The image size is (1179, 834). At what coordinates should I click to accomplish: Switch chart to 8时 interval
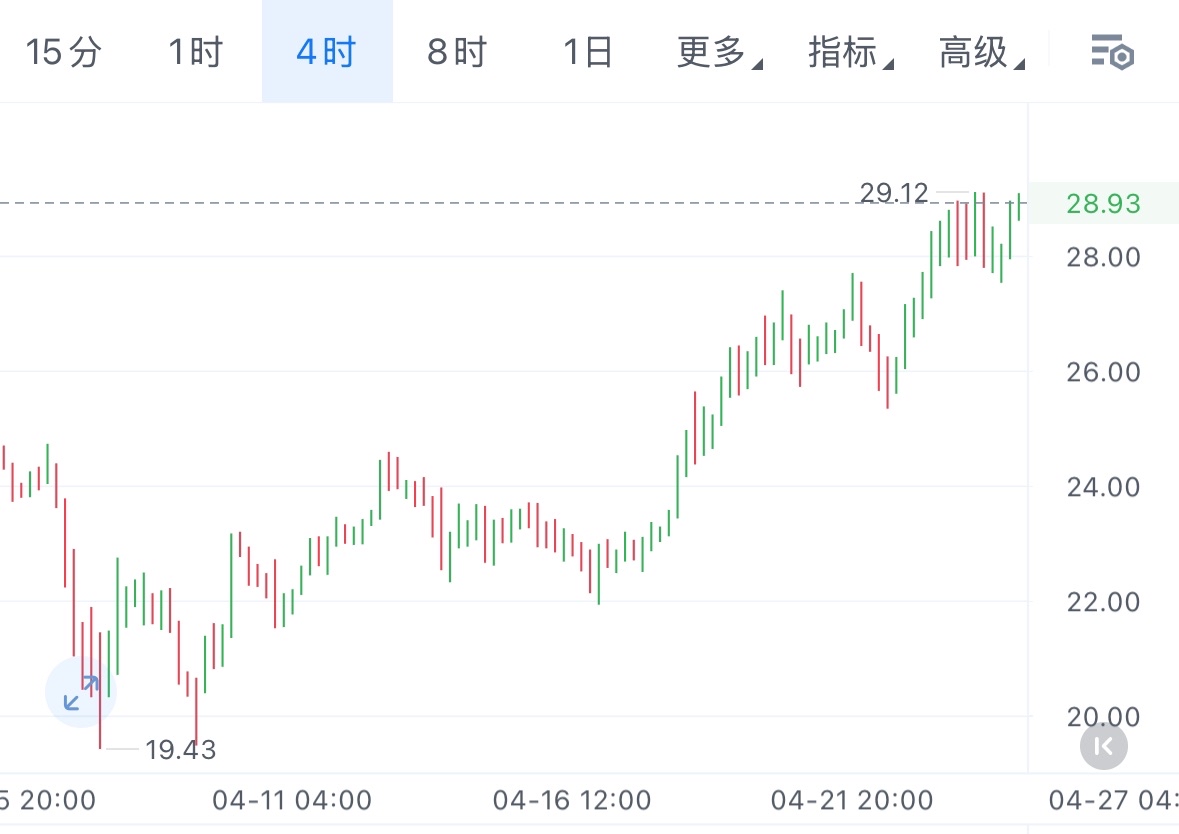457,51
